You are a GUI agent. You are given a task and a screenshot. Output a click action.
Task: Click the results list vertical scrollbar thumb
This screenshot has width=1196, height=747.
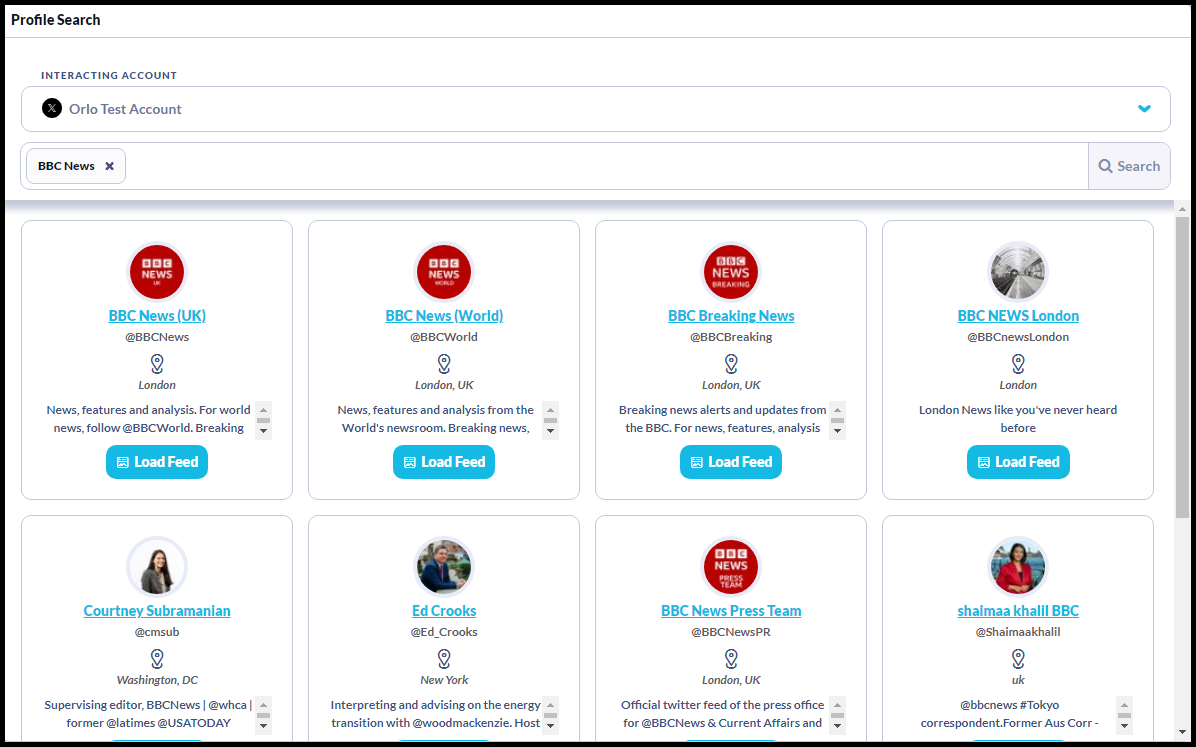point(1182,367)
